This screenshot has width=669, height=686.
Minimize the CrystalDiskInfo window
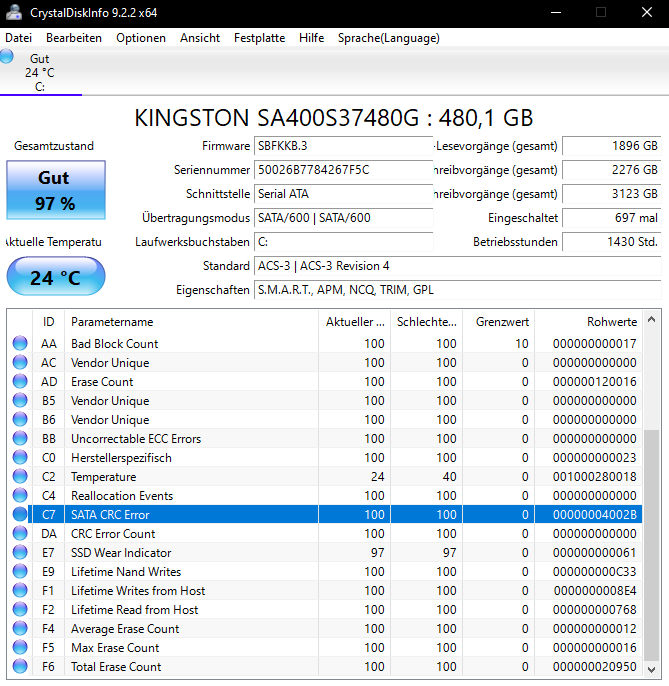point(556,12)
